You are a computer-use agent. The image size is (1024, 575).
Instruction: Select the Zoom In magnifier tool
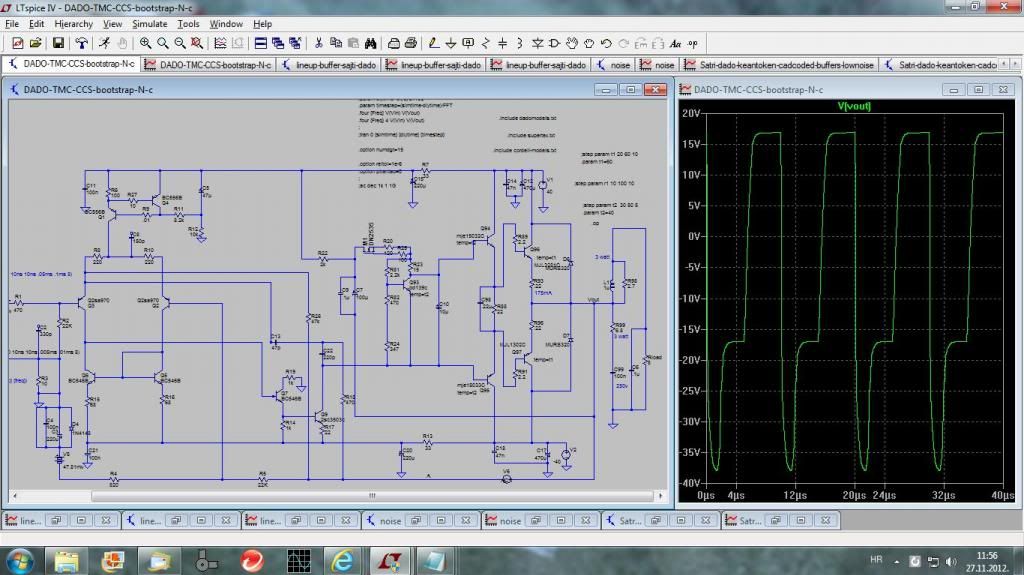145,43
